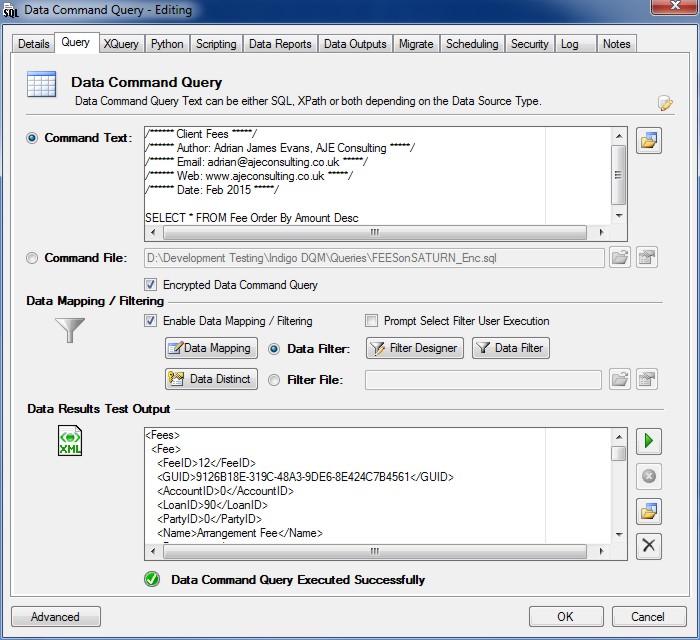Select the Filter File radio button

(274, 379)
